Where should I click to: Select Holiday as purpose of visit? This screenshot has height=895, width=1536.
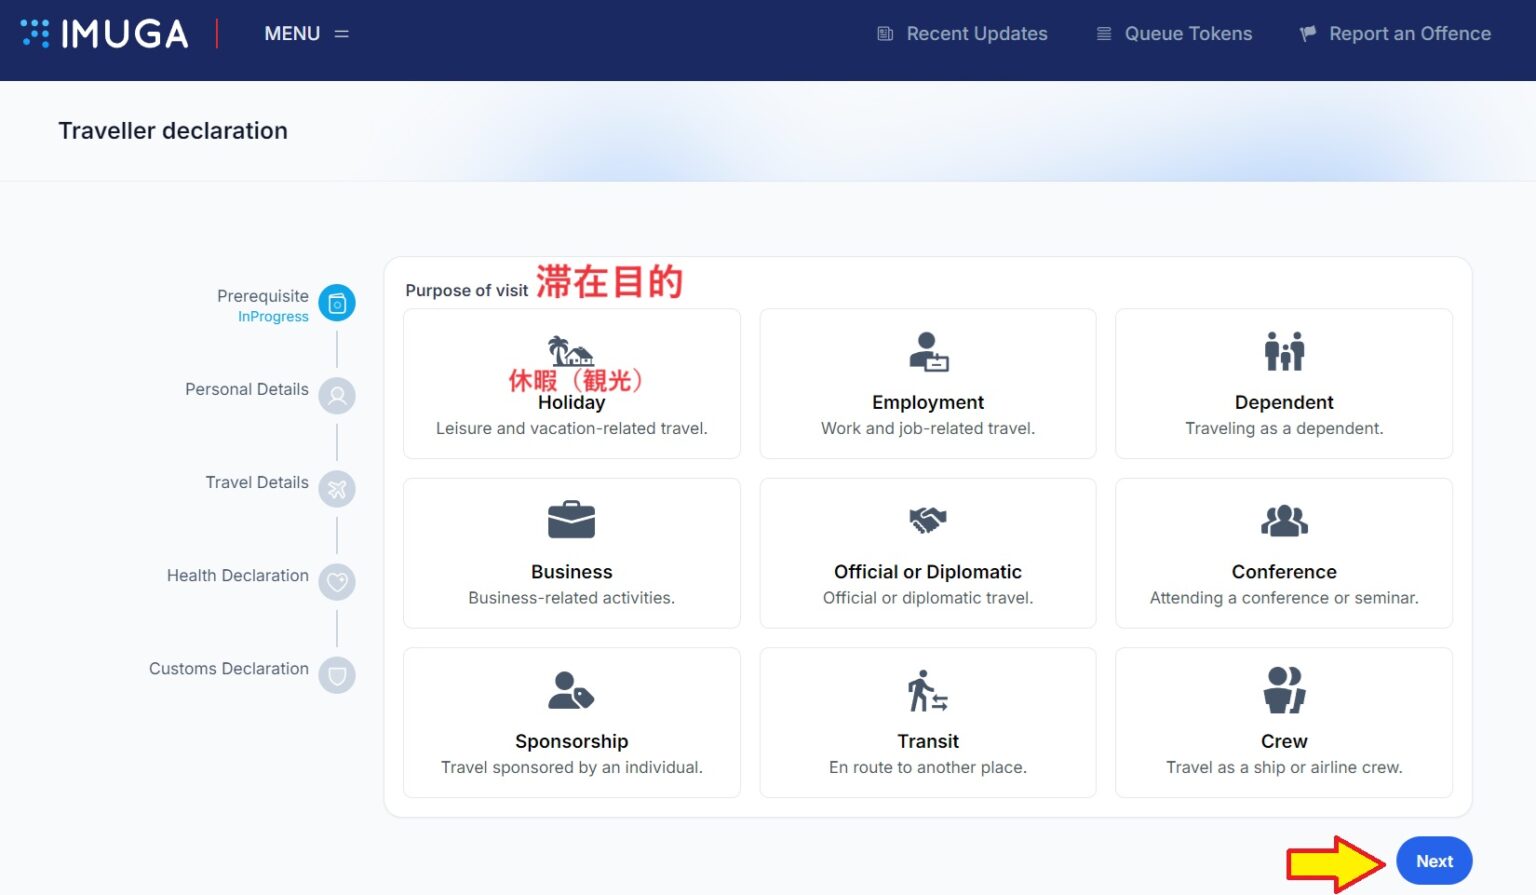point(571,384)
